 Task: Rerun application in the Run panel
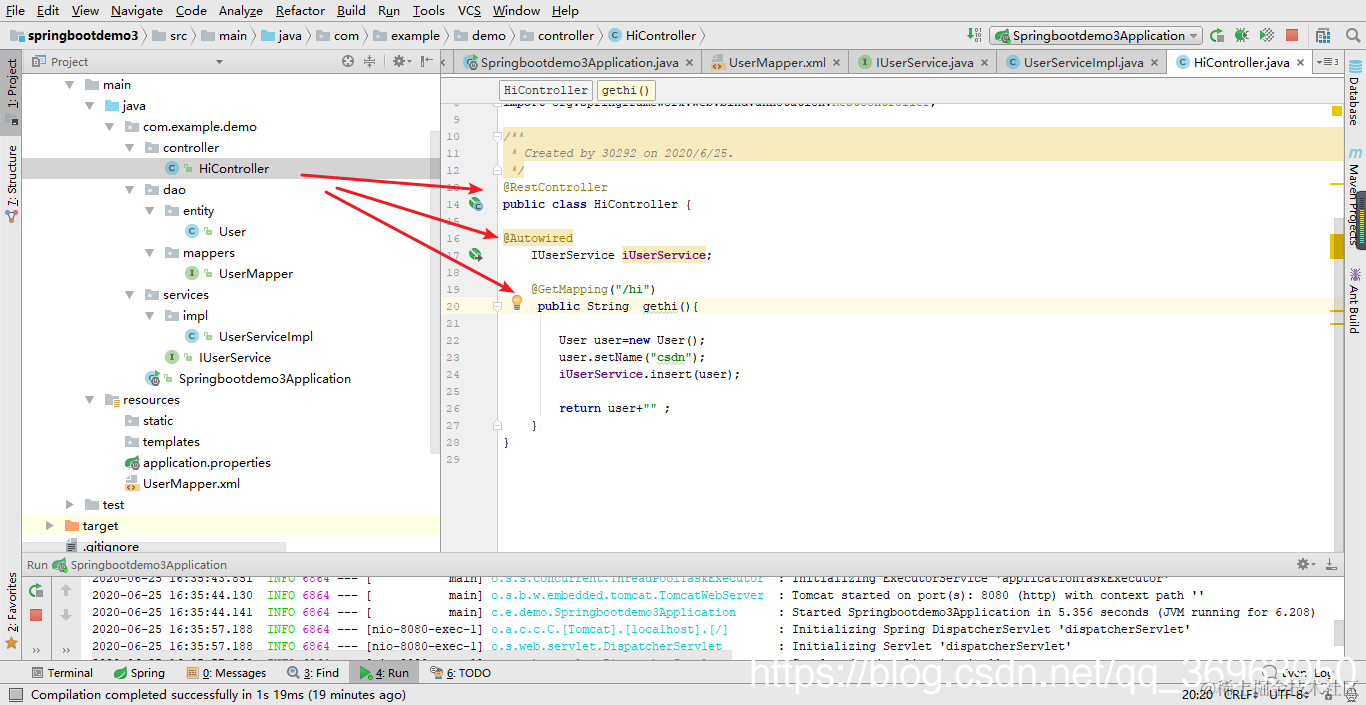[36, 590]
